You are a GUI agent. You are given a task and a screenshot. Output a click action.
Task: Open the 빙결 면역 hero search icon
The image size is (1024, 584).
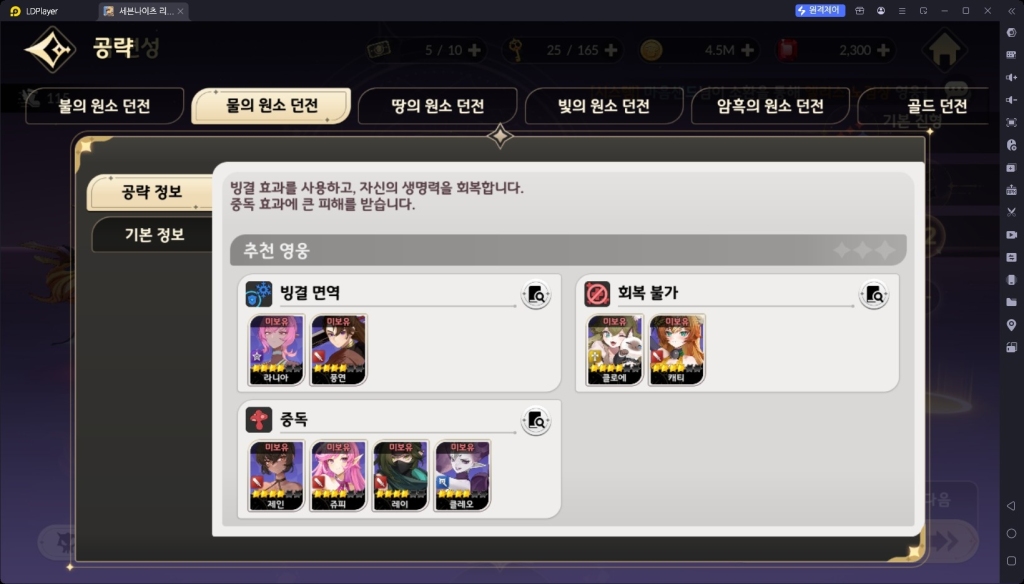(536, 295)
